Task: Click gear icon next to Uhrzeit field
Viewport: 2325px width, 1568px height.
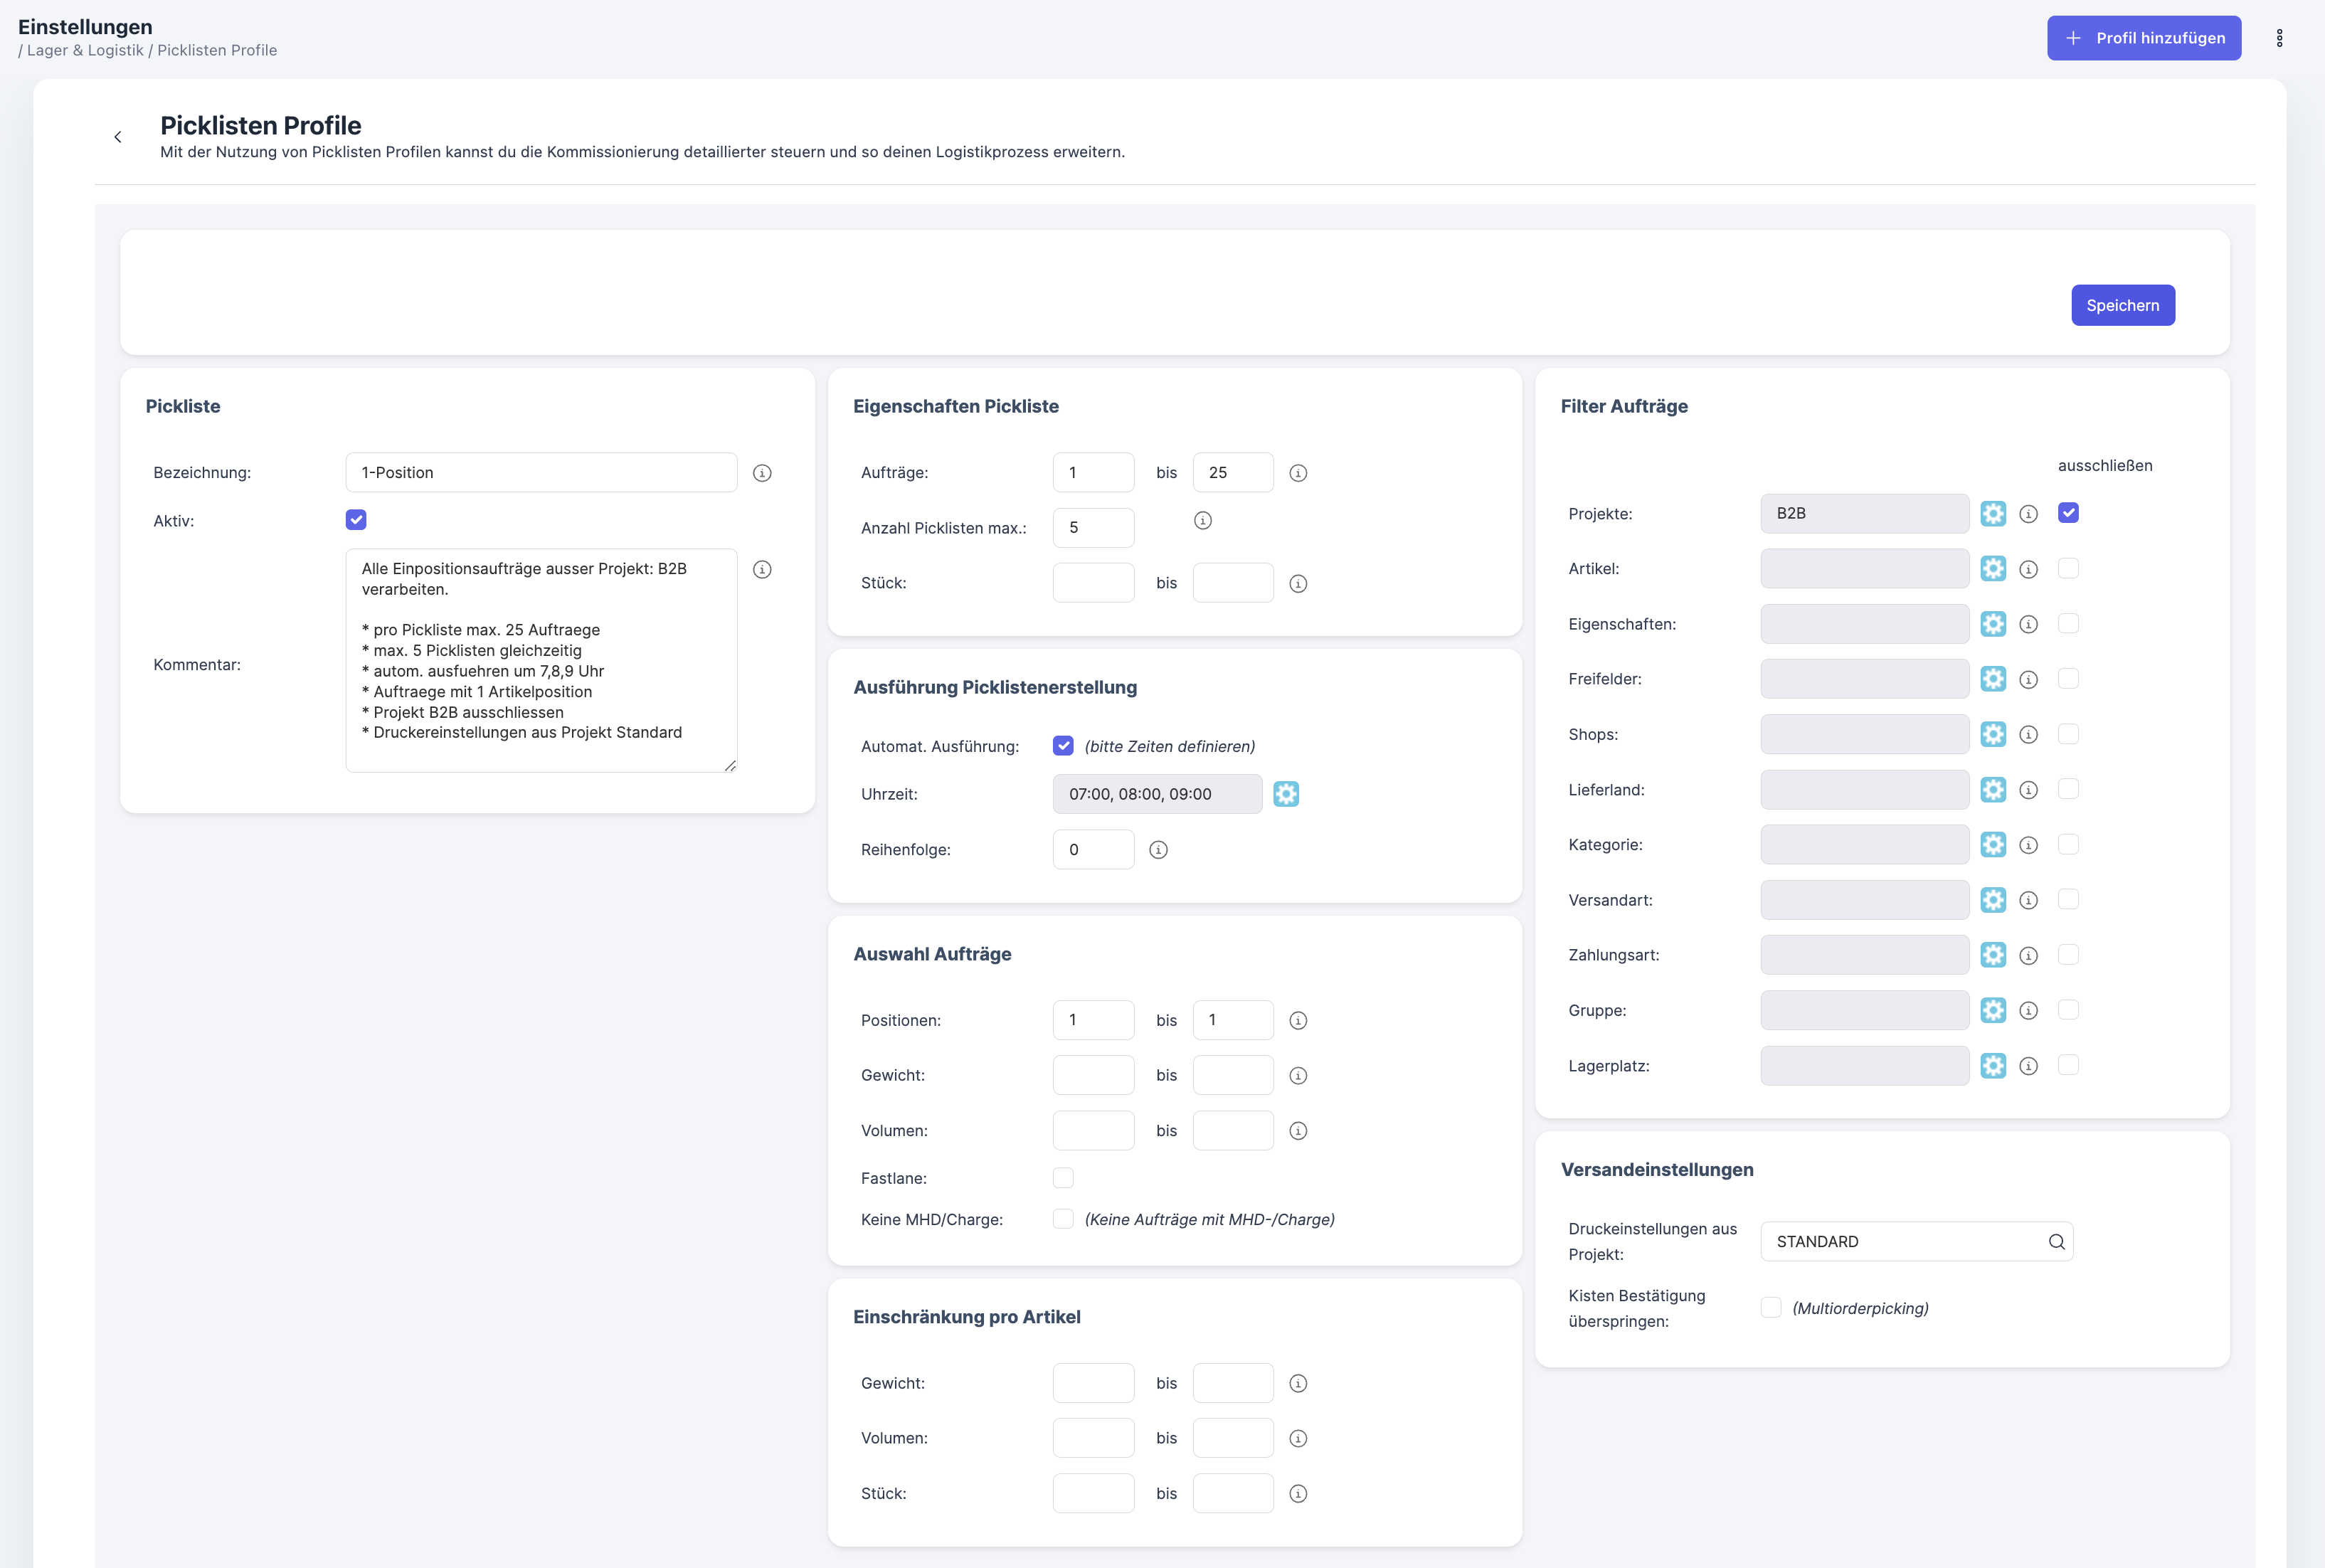Action: click(1286, 794)
